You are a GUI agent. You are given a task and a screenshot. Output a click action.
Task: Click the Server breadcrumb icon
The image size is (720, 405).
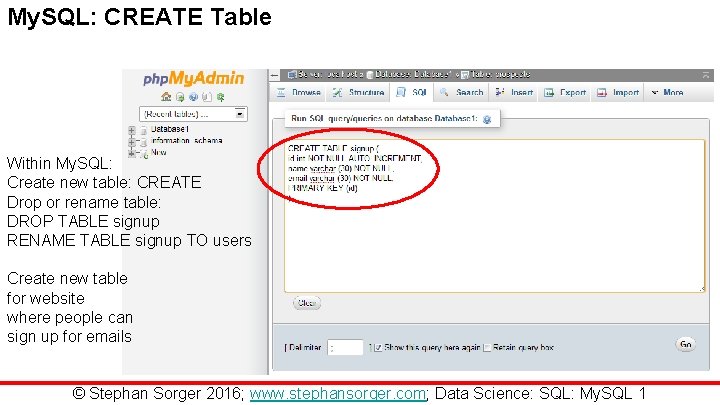click(291, 74)
